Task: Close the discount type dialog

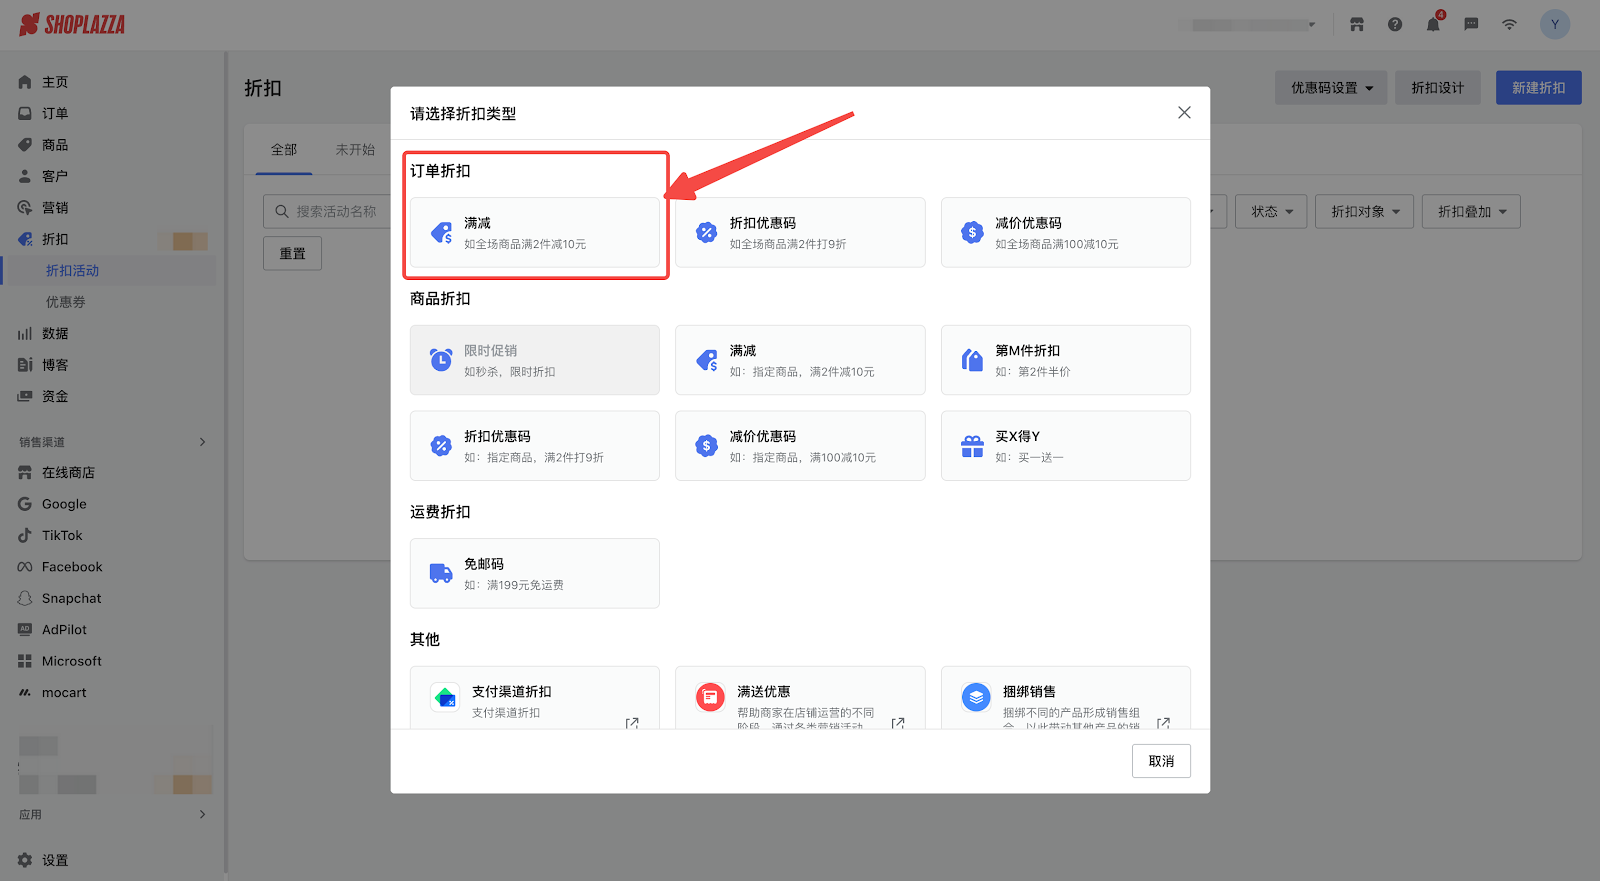Action: pyautogui.click(x=1184, y=113)
